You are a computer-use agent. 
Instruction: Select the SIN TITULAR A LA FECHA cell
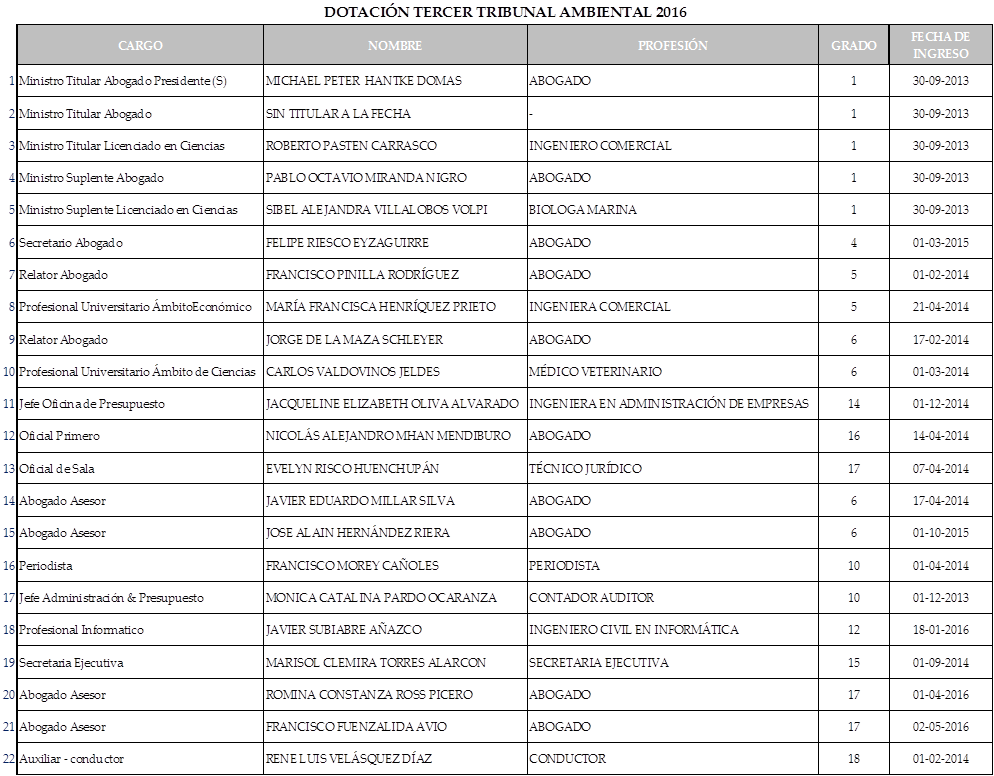(x=338, y=114)
